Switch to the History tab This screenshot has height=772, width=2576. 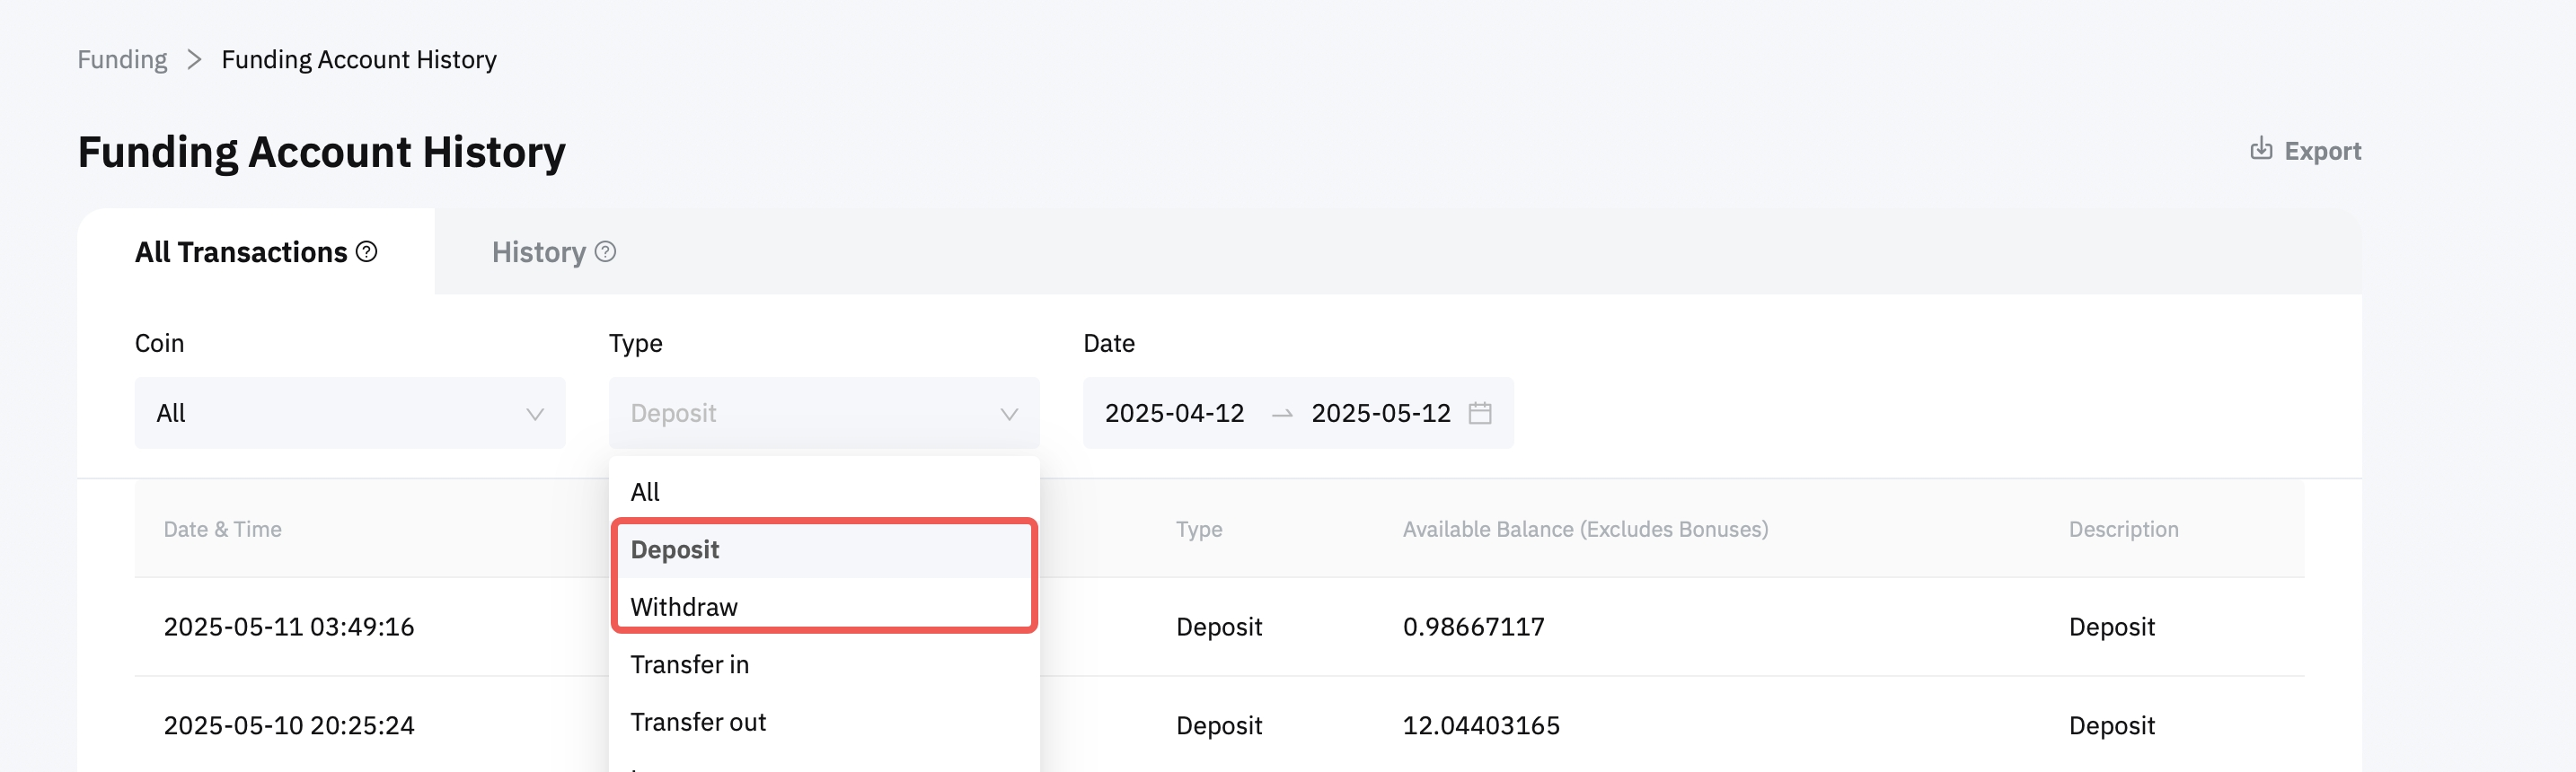[538, 252]
